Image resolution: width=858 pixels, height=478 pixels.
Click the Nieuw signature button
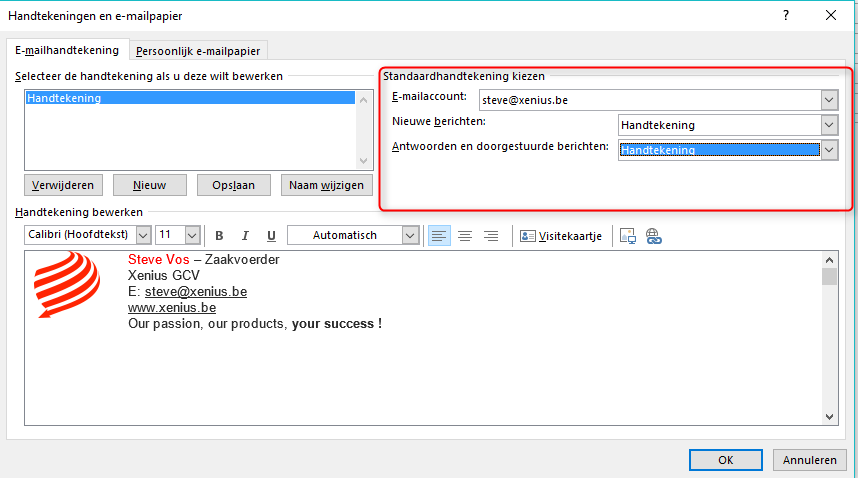(x=149, y=185)
